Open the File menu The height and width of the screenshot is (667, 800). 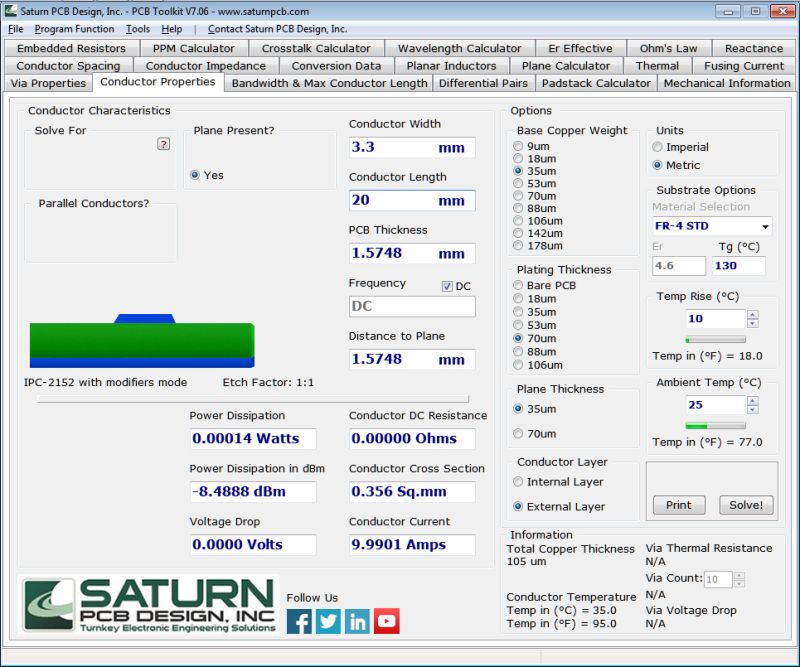coord(15,29)
